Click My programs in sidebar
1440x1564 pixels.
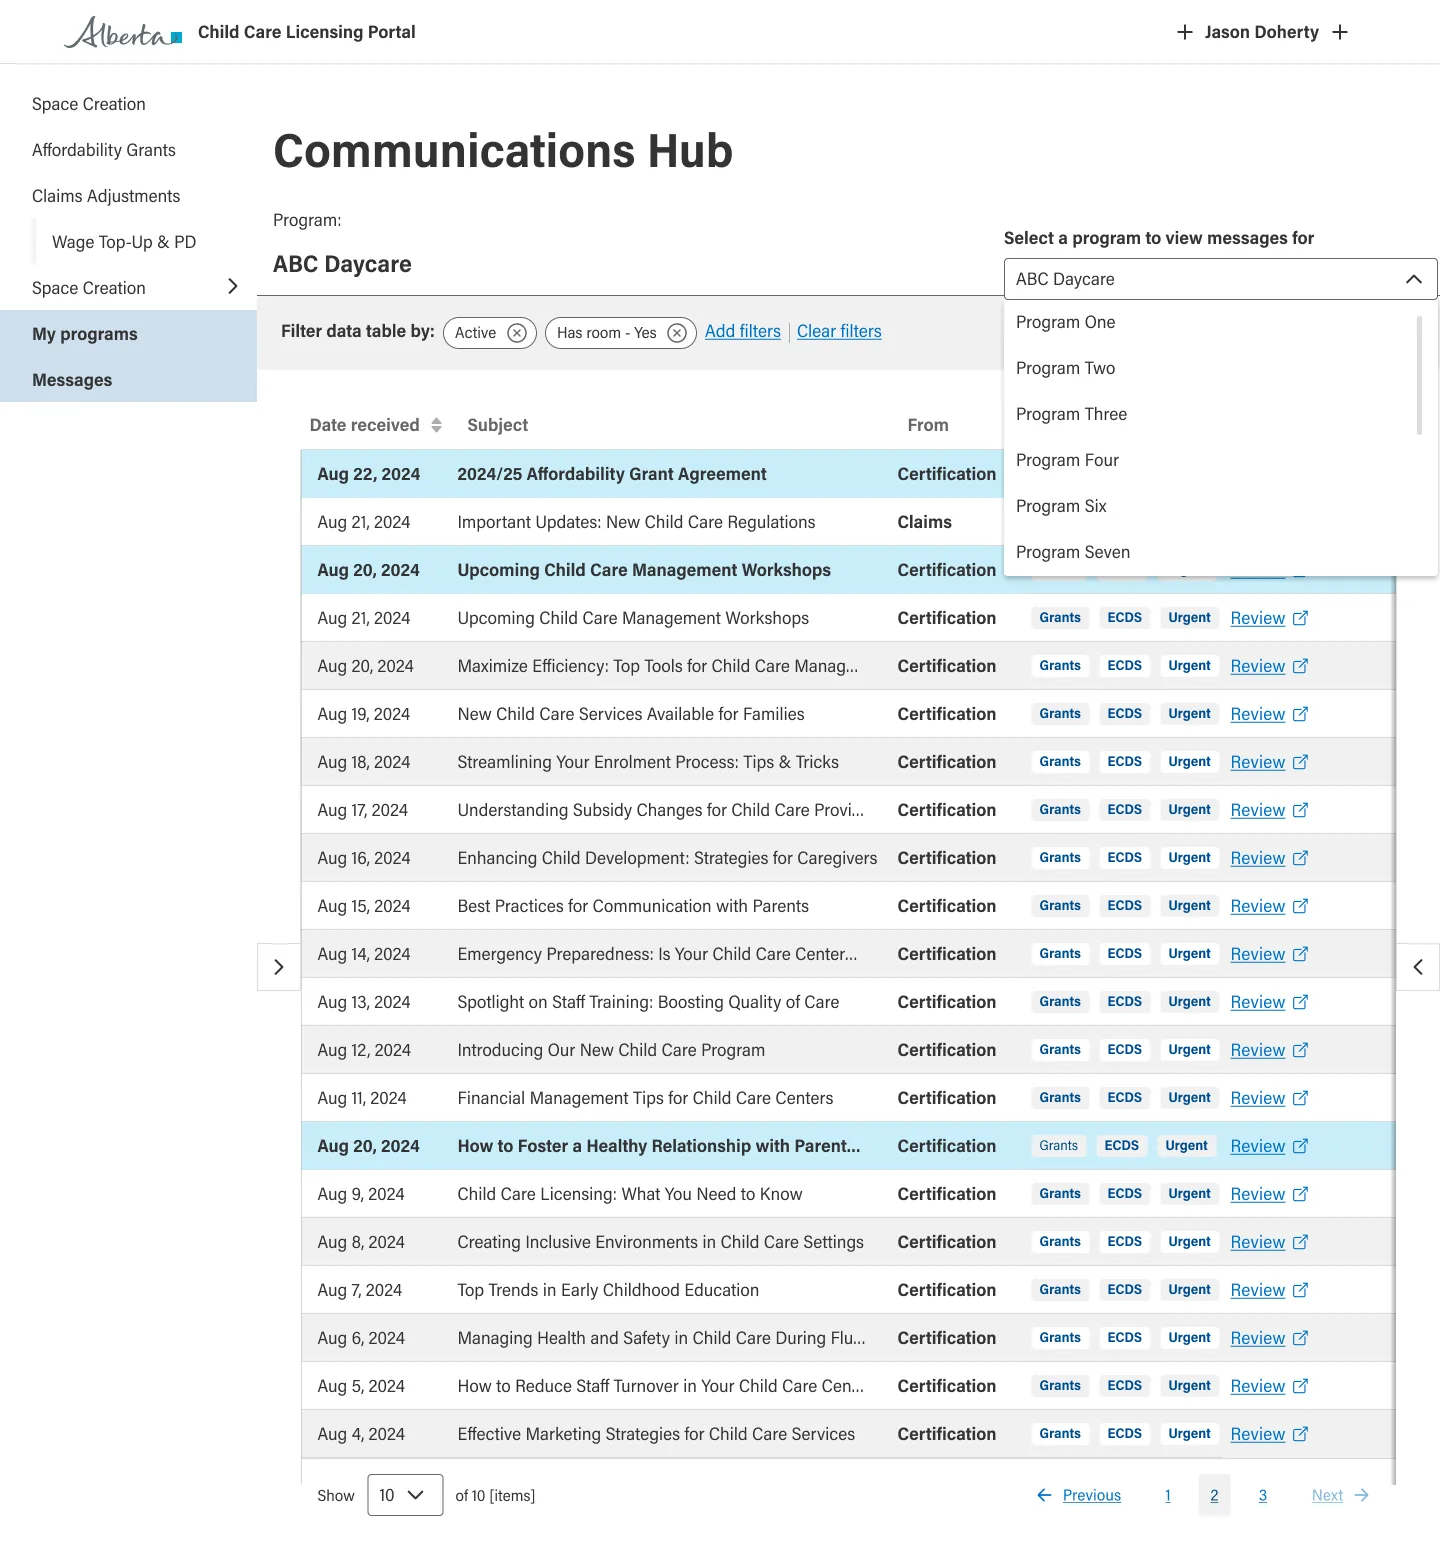point(128,334)
